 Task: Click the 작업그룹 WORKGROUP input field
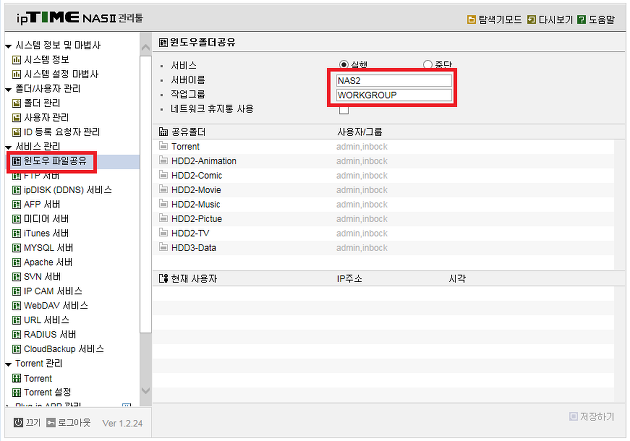tap(394, 95)
